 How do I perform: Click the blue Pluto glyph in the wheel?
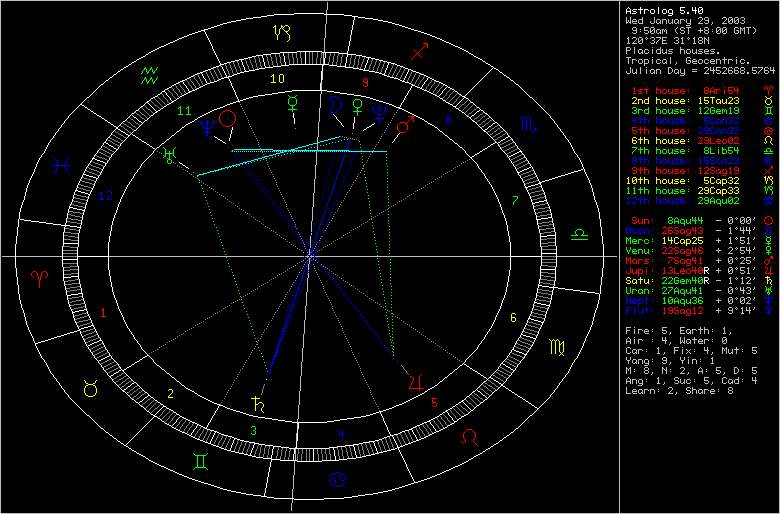[x=380, y=111]
